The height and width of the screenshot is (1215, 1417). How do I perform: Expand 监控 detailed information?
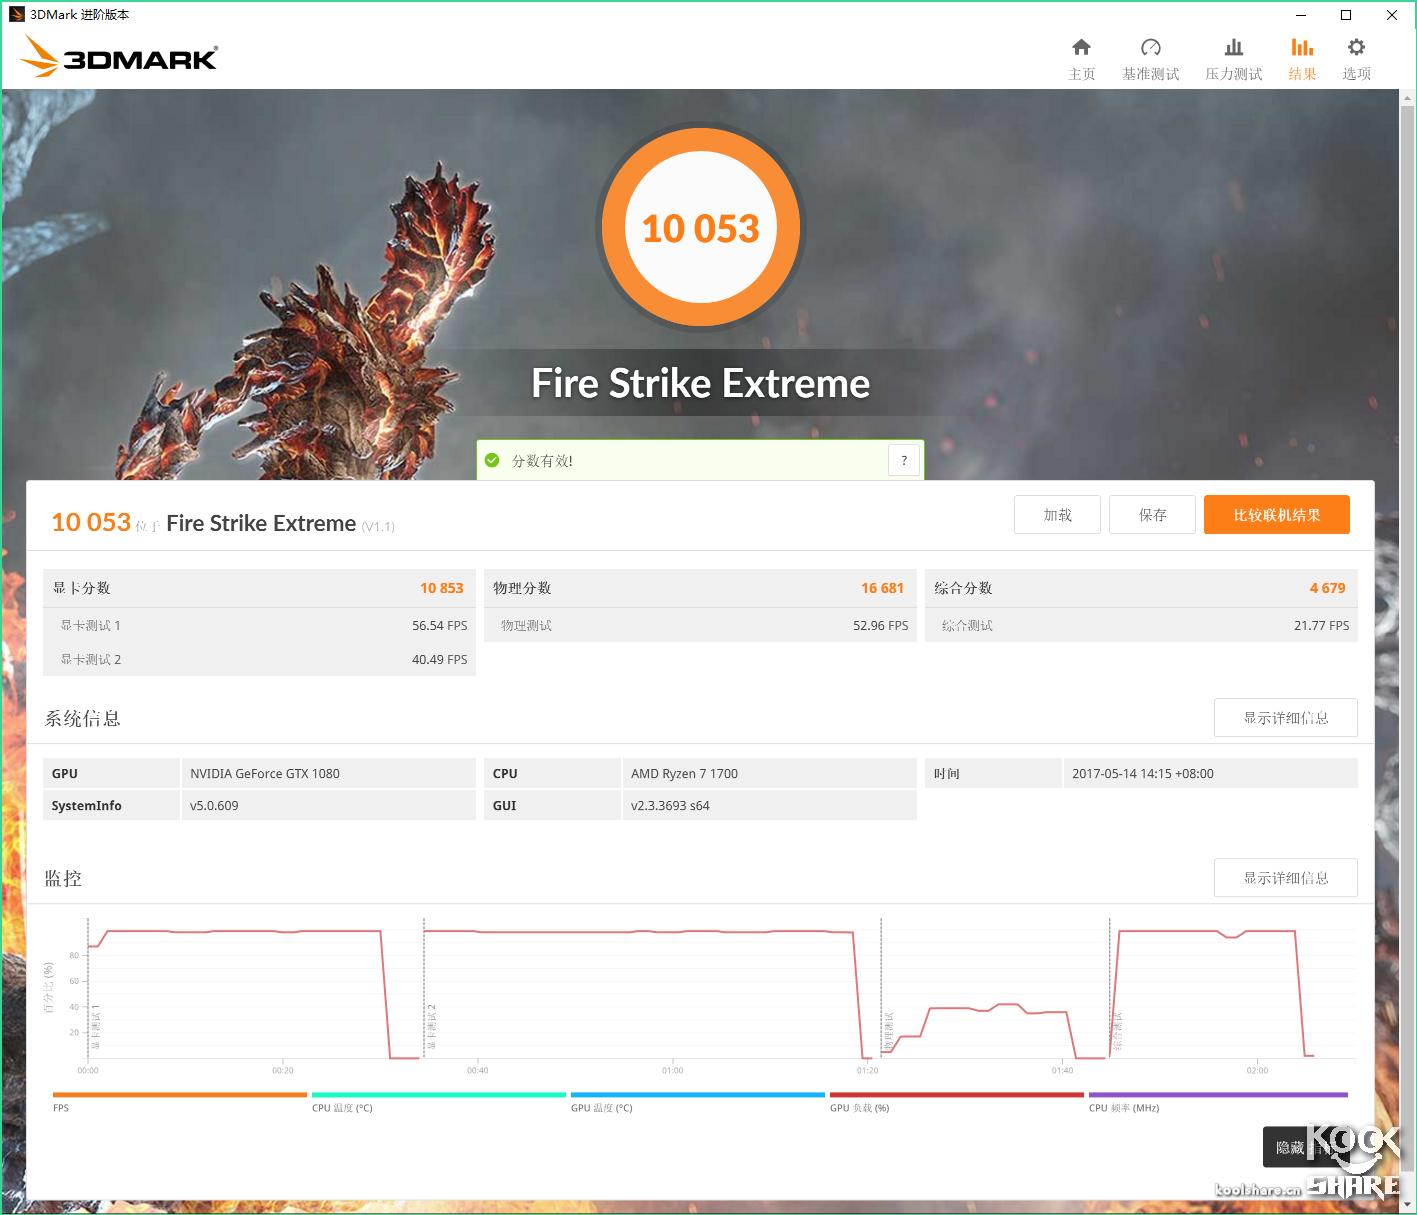[x=1285, y=877]
